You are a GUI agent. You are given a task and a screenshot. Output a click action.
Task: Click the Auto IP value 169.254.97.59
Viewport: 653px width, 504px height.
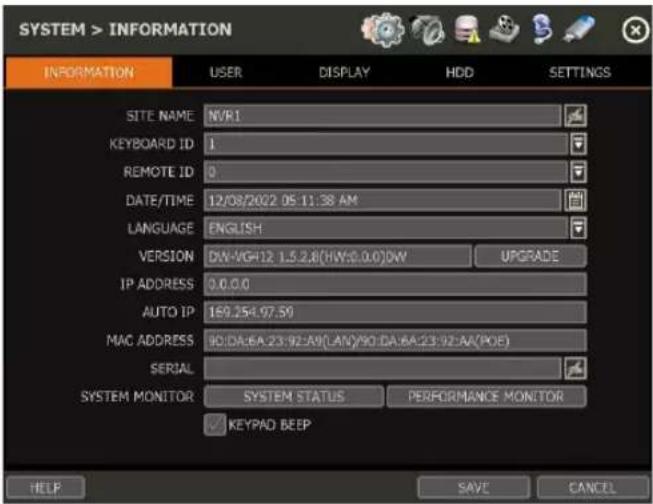[x=395, y=312]
